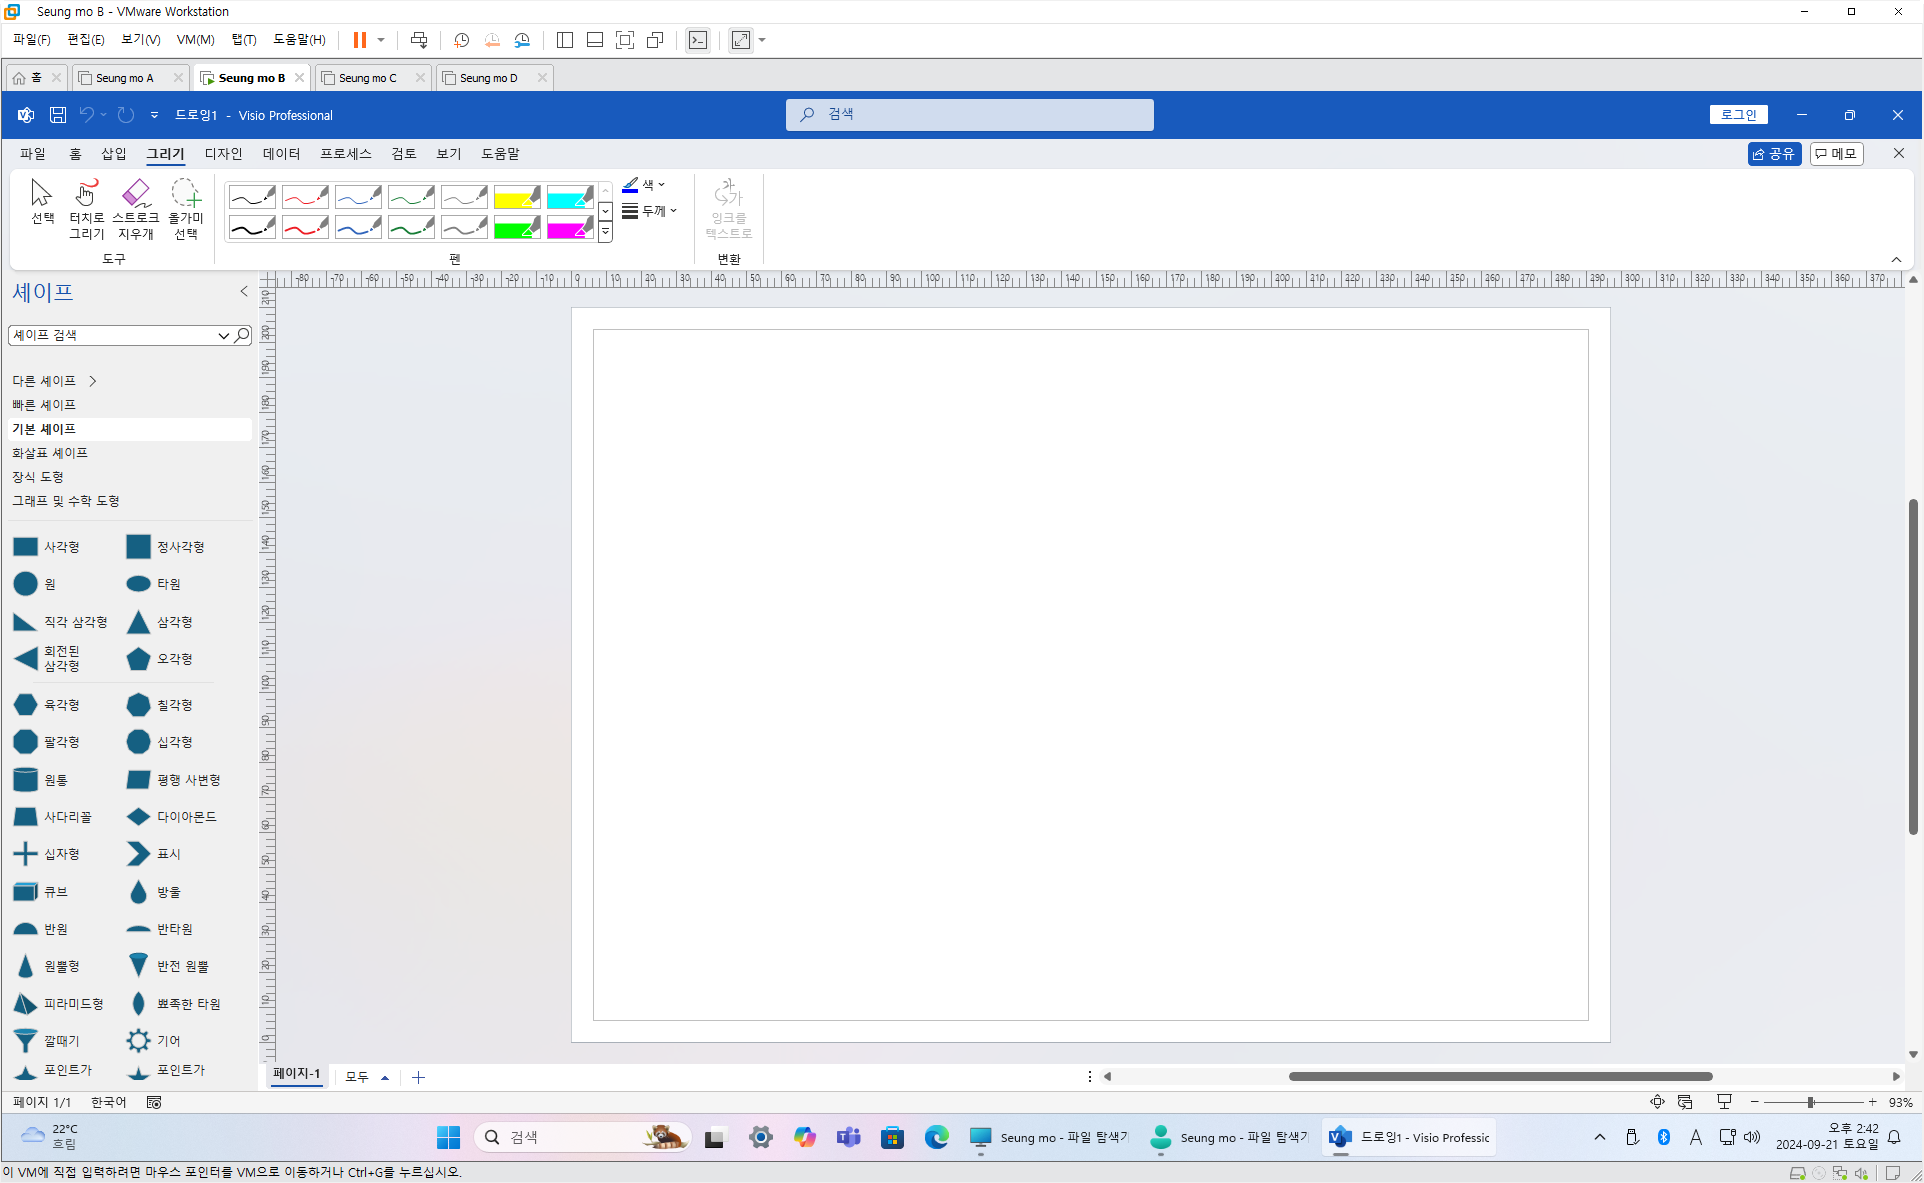Viewport: 1924px width, 1183px height.
Task: Collapse the Shapes panel
Action: pyautogui.click(x=243, y=291)
